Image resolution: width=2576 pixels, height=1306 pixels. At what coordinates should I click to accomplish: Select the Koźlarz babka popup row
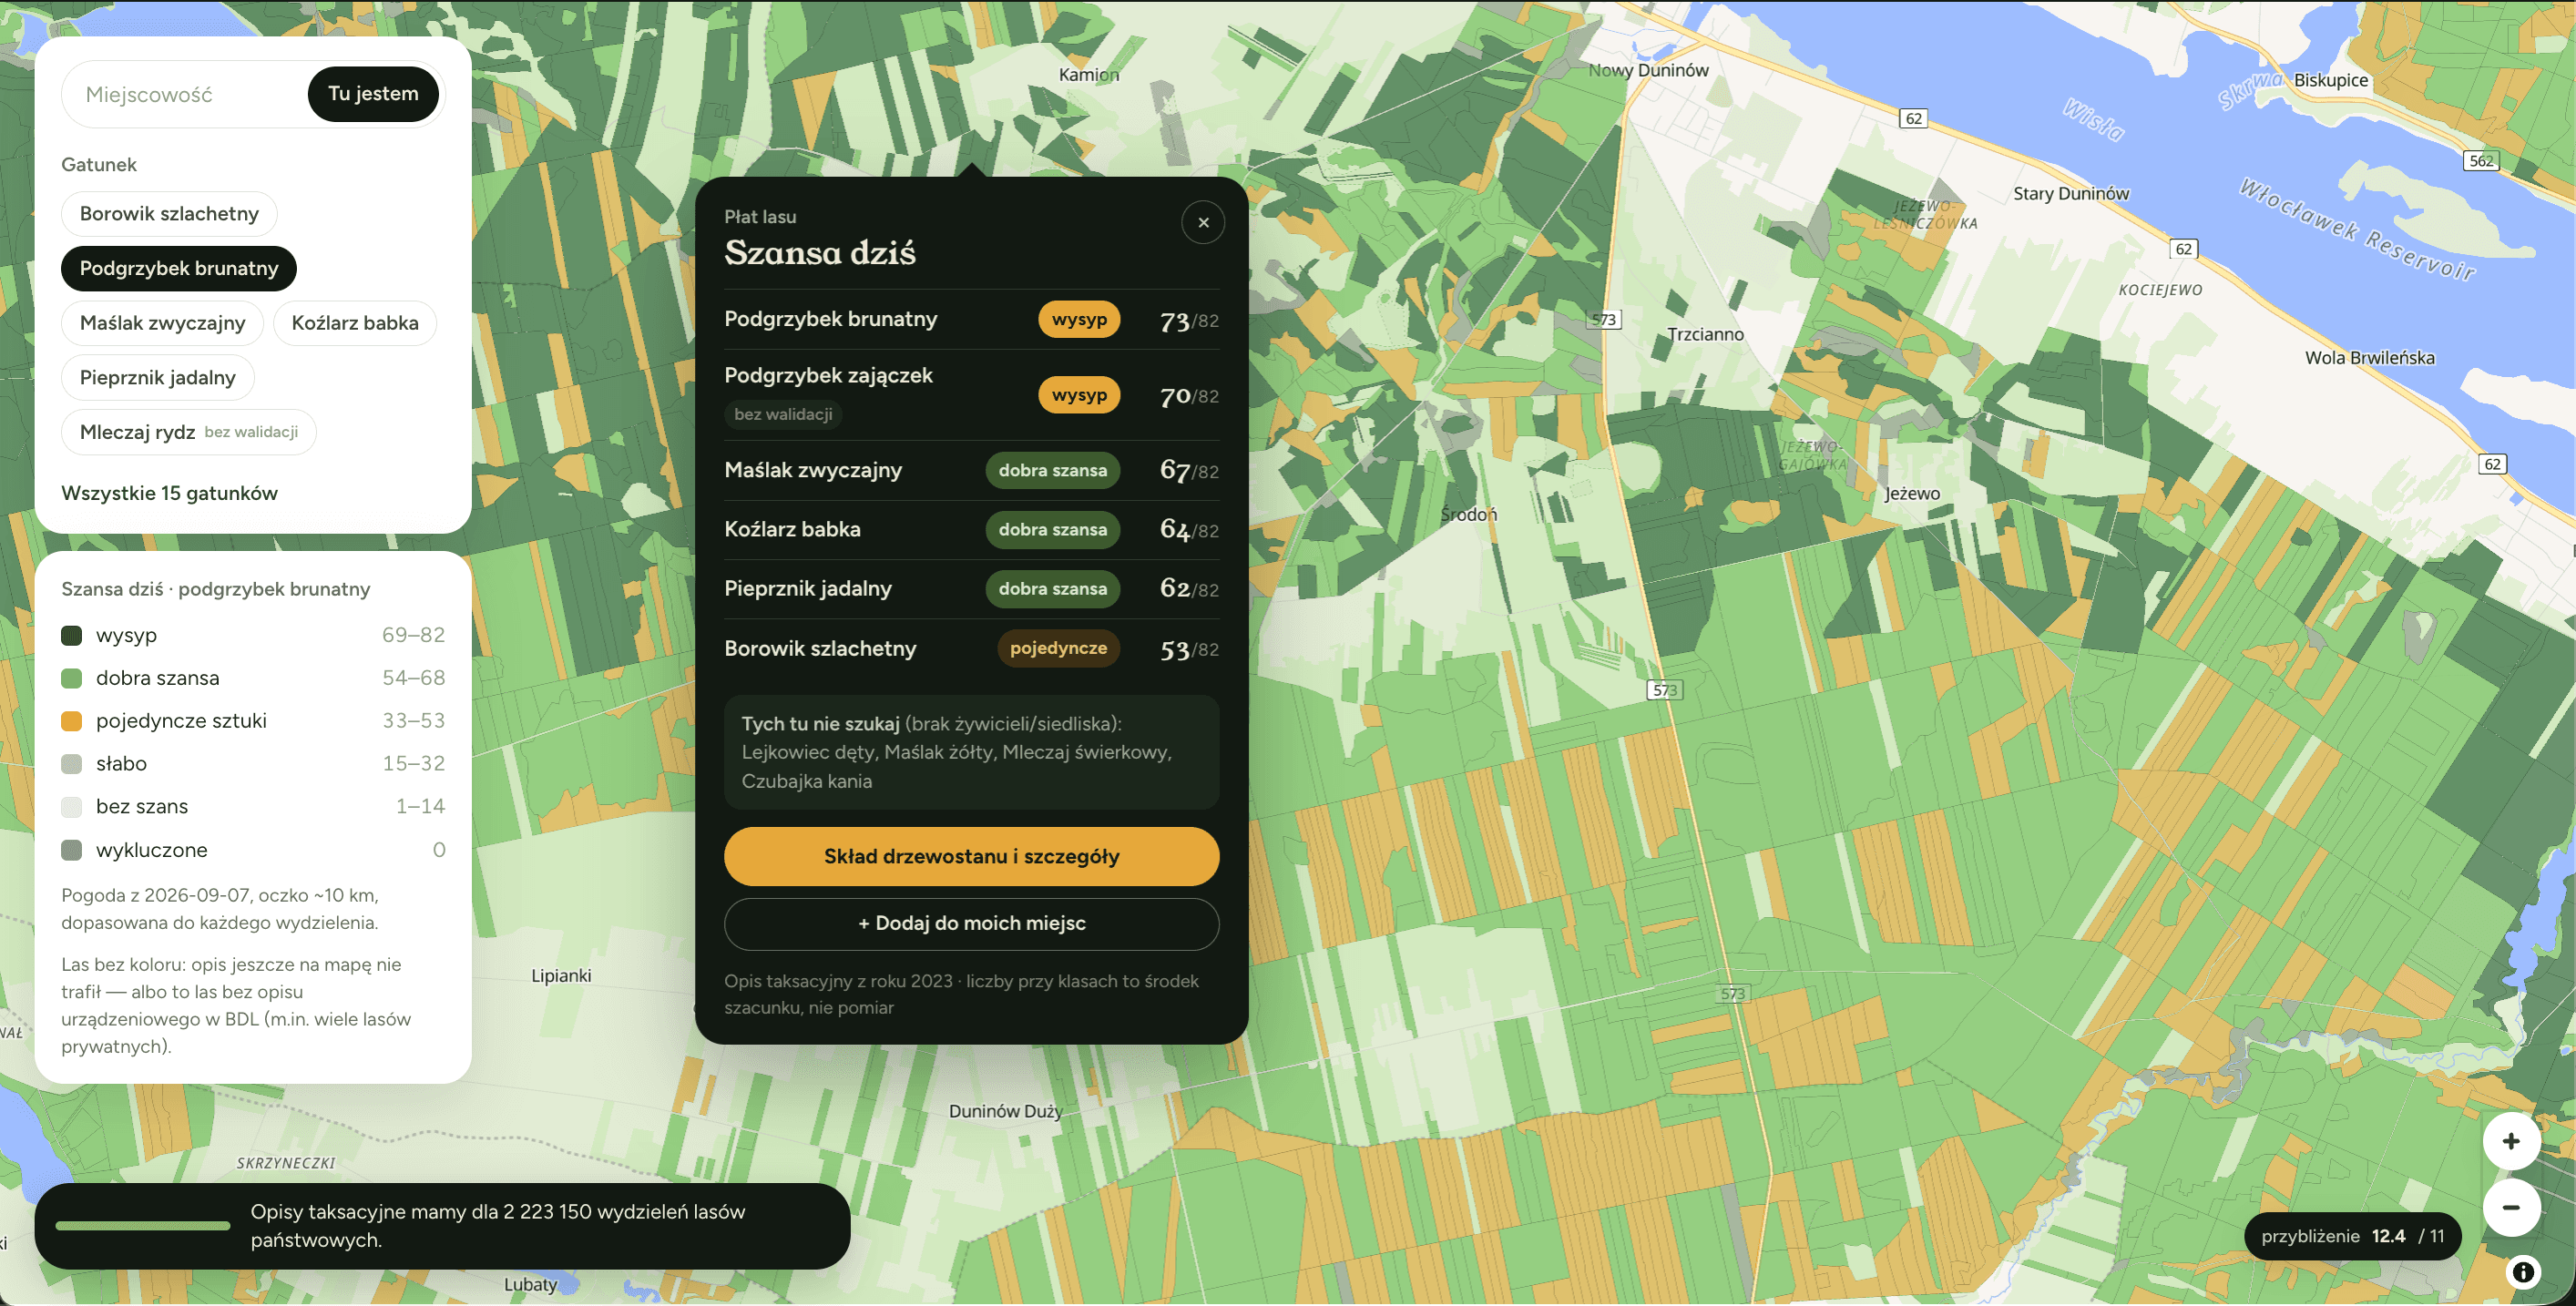(971, 530)
